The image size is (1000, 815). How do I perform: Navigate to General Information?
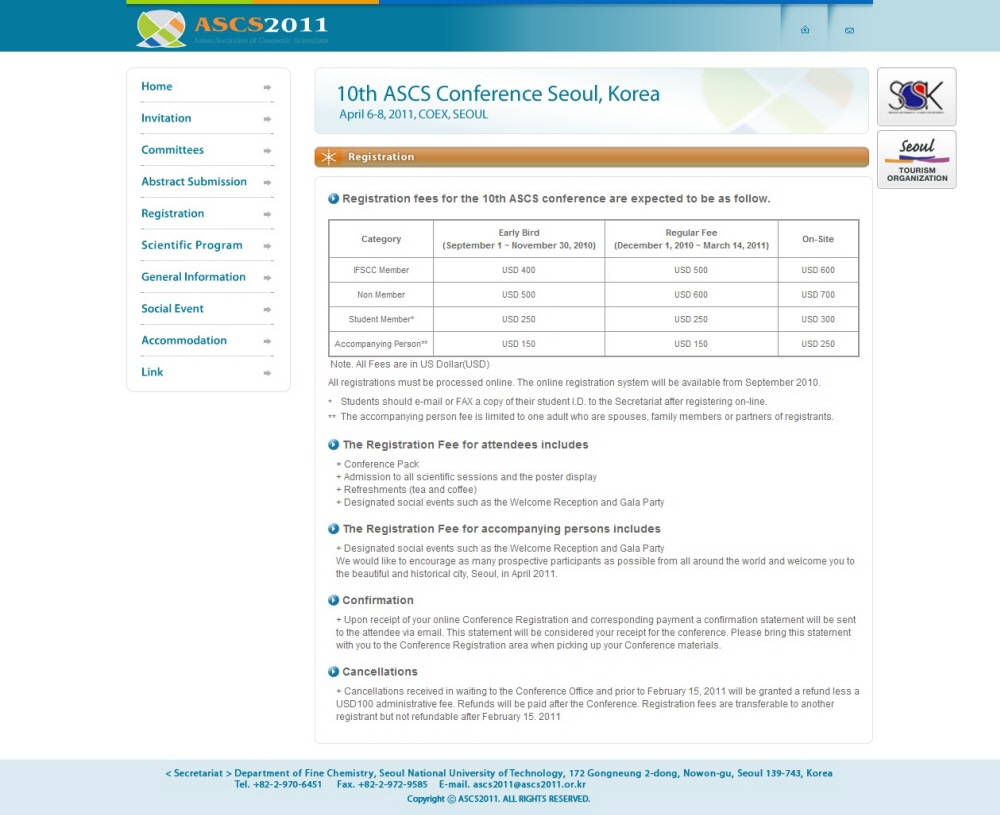193,277
